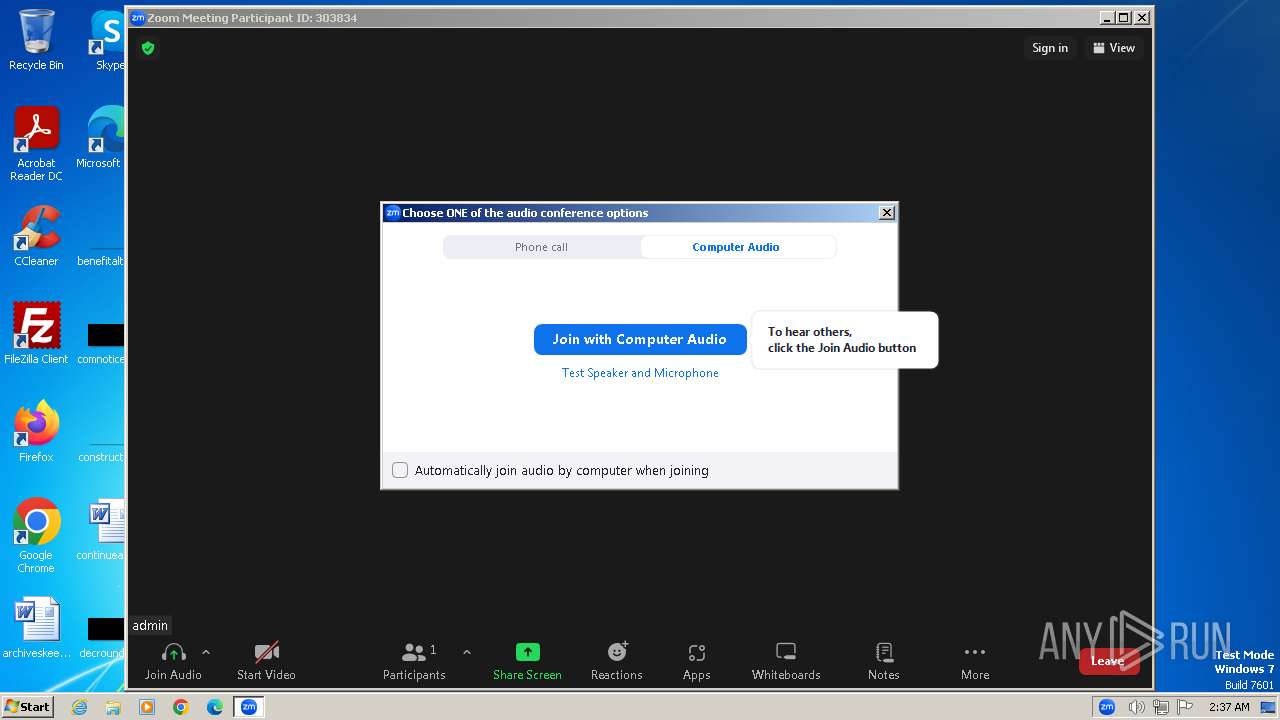Click the Windows Start button
The height and width of the screenshot is (720, 1280).
point(27,706)
